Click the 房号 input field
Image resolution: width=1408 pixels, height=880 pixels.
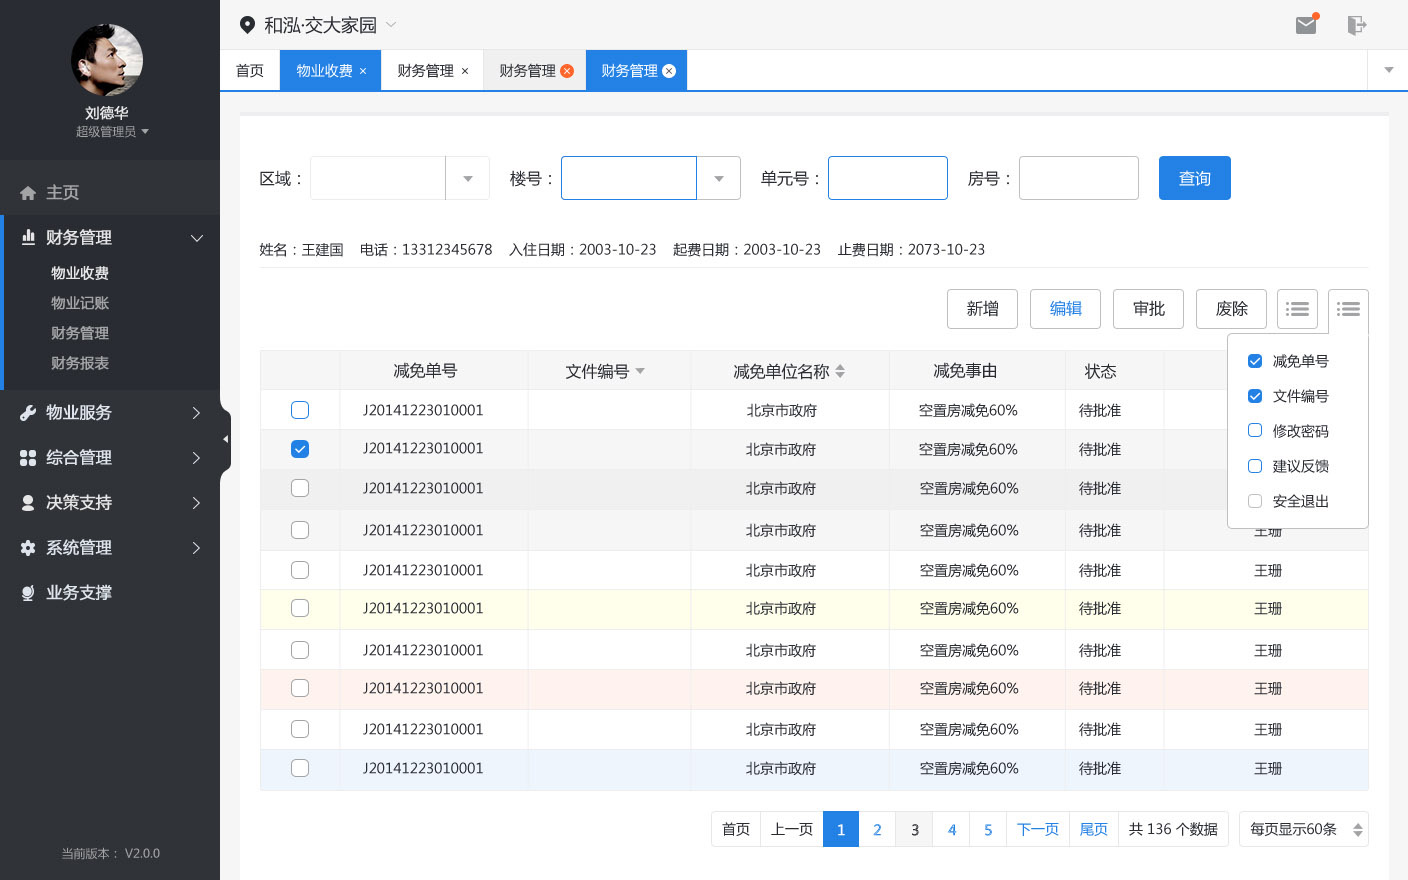(1078, 177)
